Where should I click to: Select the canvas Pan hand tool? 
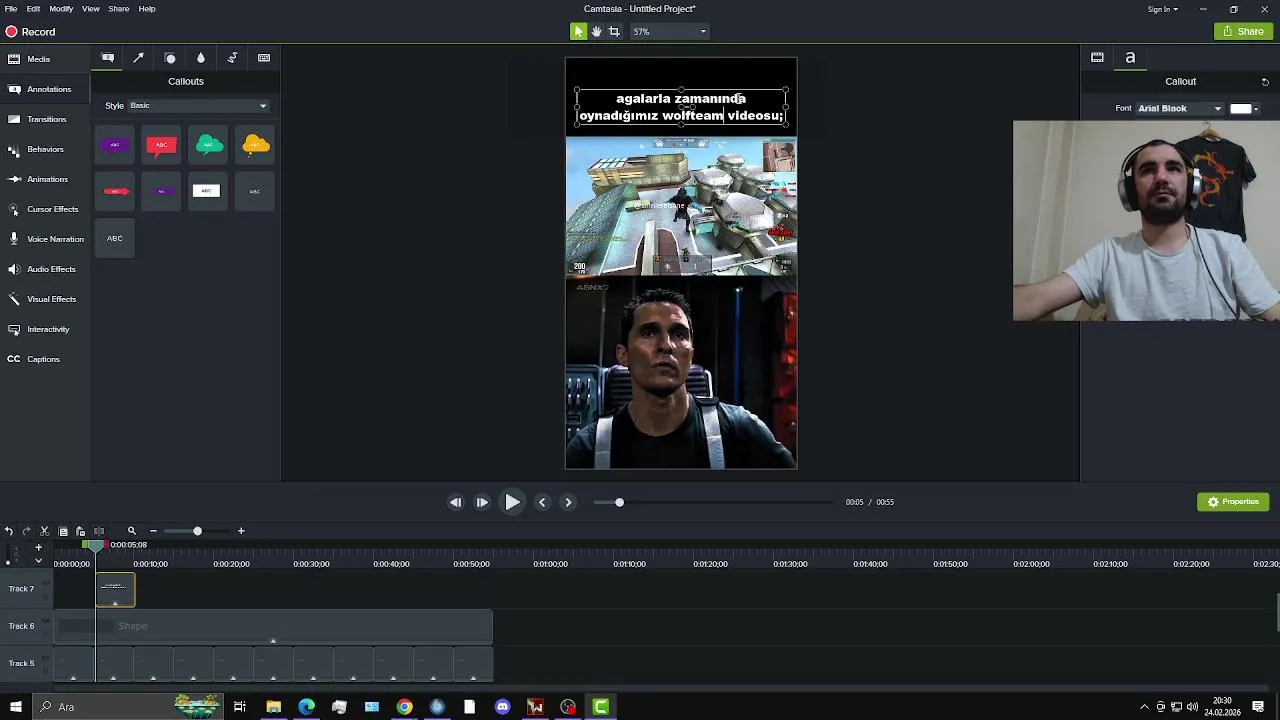pyautogui.click(x=596, y=32)
